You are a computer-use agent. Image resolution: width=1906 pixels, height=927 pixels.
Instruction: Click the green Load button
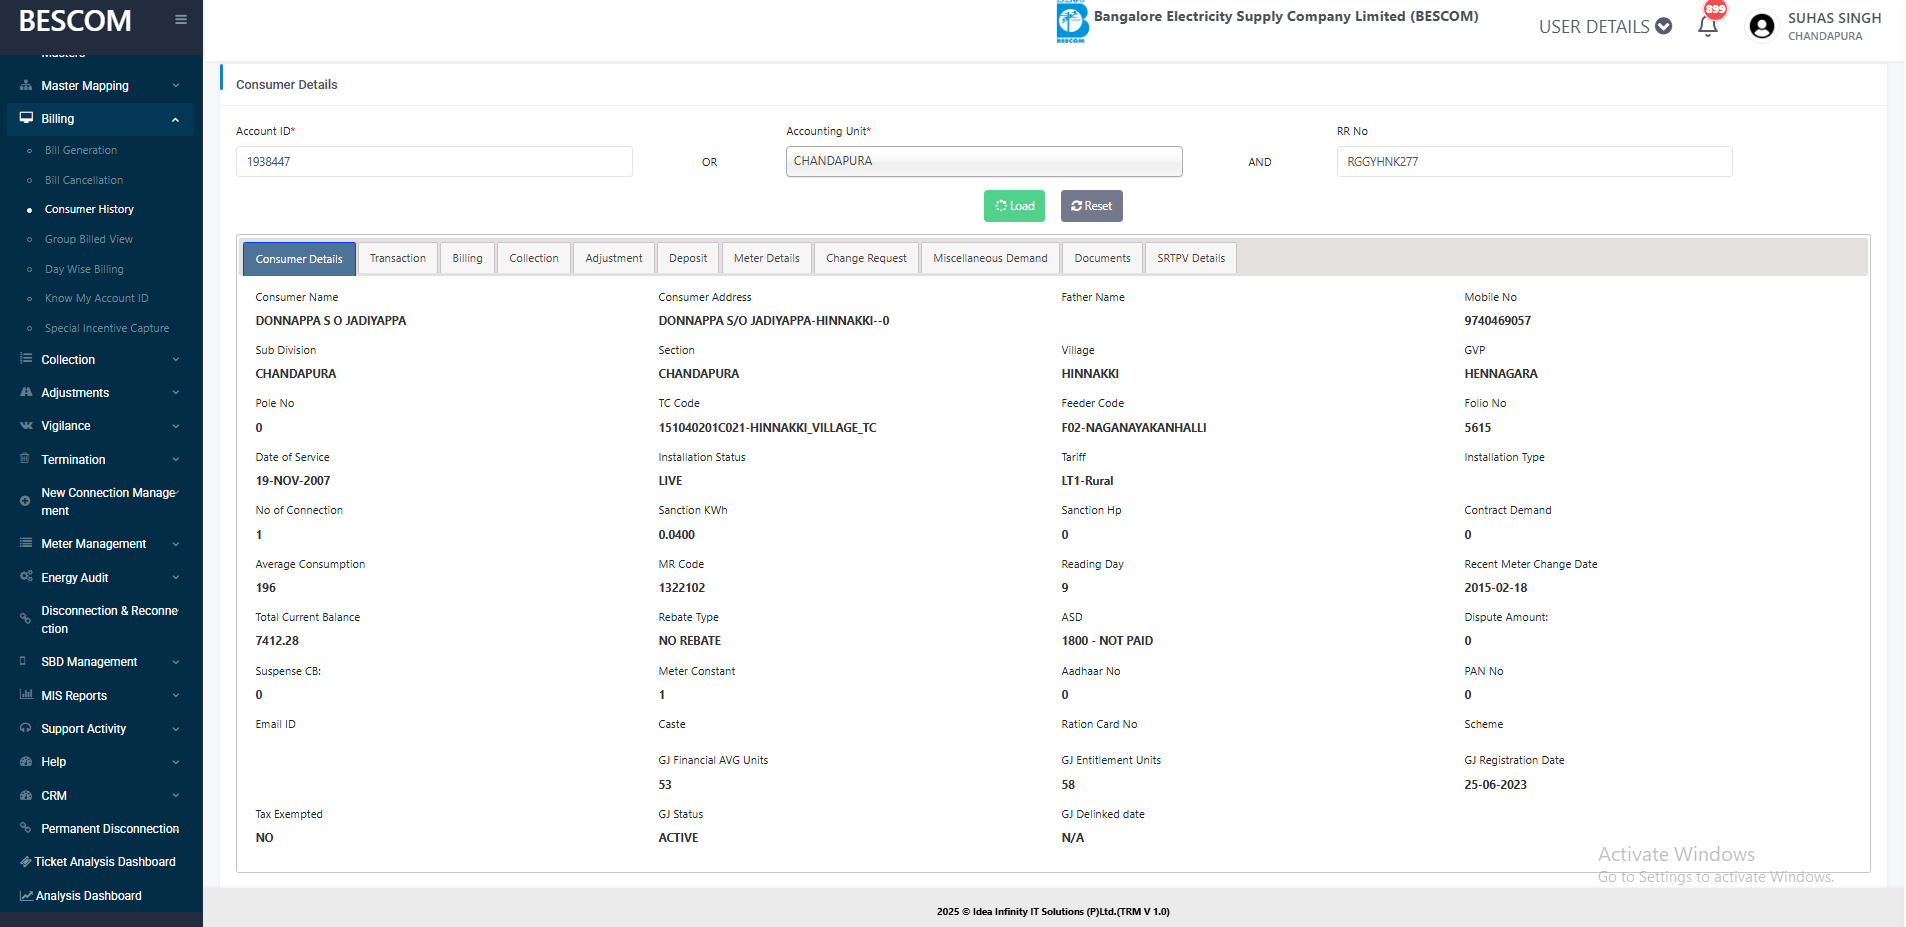[1015, 206]
